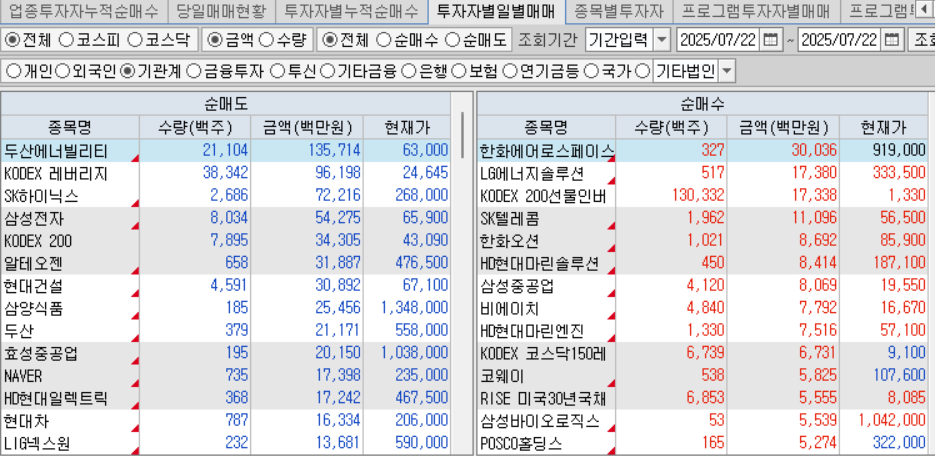Select the 알테오젠 stock name
The image size is (935, 456).
[33, 263]
